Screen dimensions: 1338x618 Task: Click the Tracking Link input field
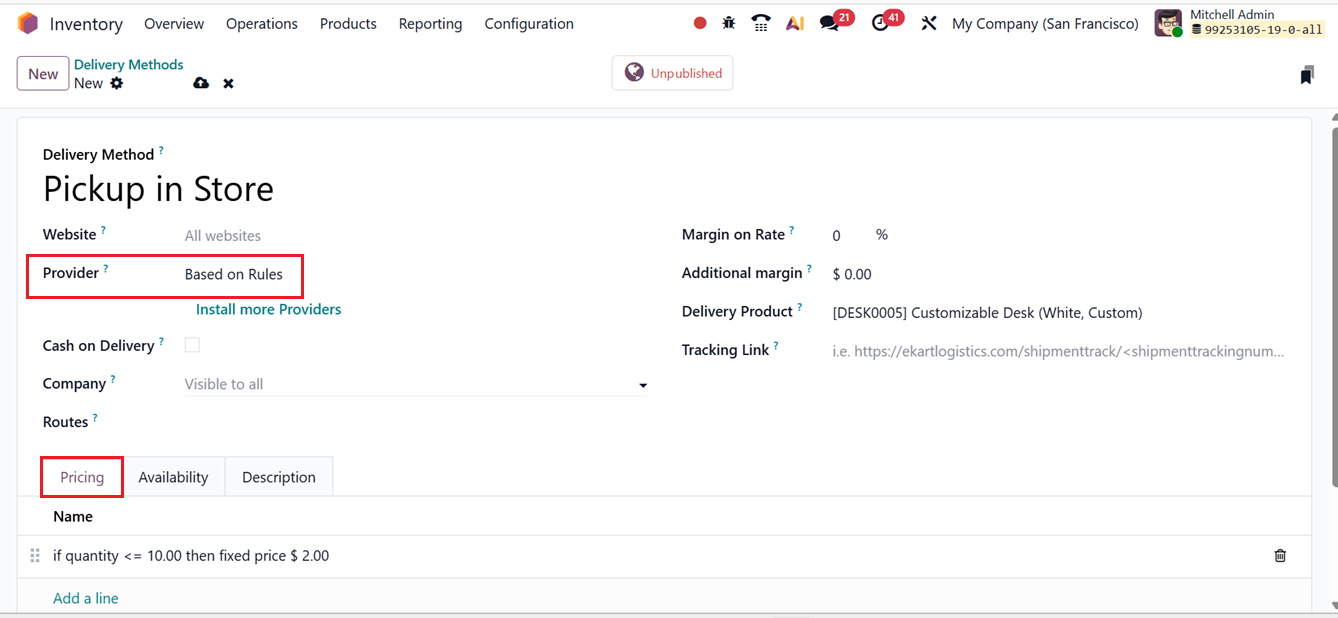click(x=1058, y=351)
